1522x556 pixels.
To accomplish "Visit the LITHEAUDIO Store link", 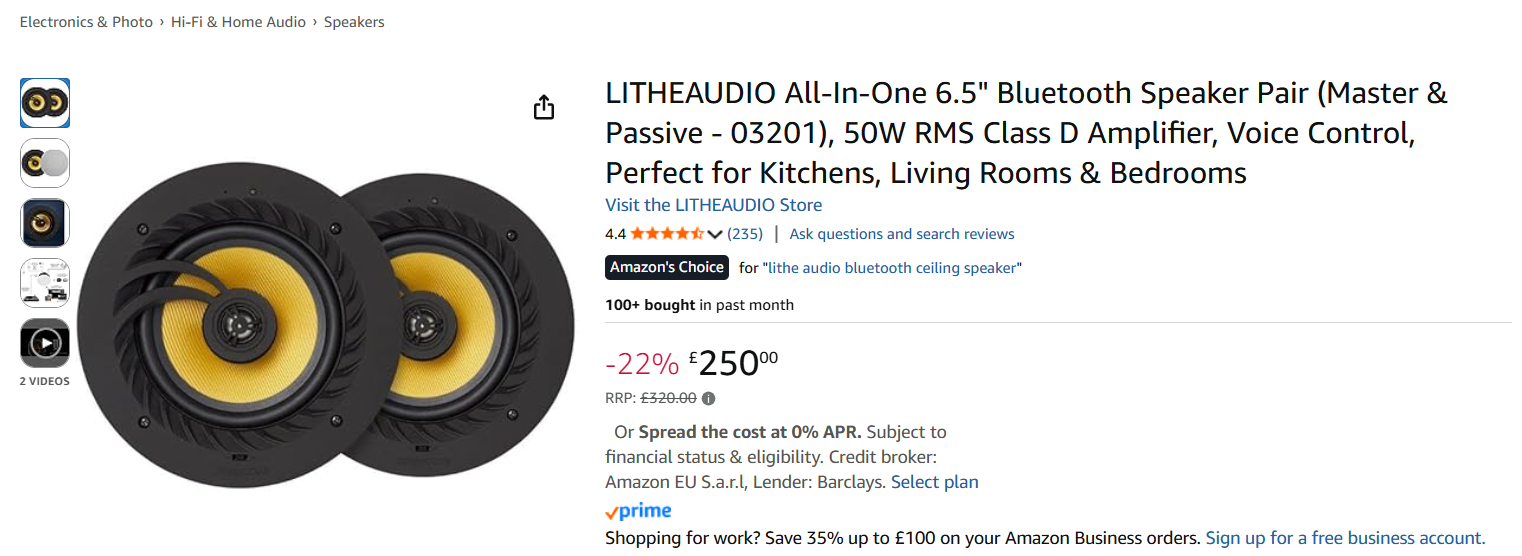I will pos(713,205).
